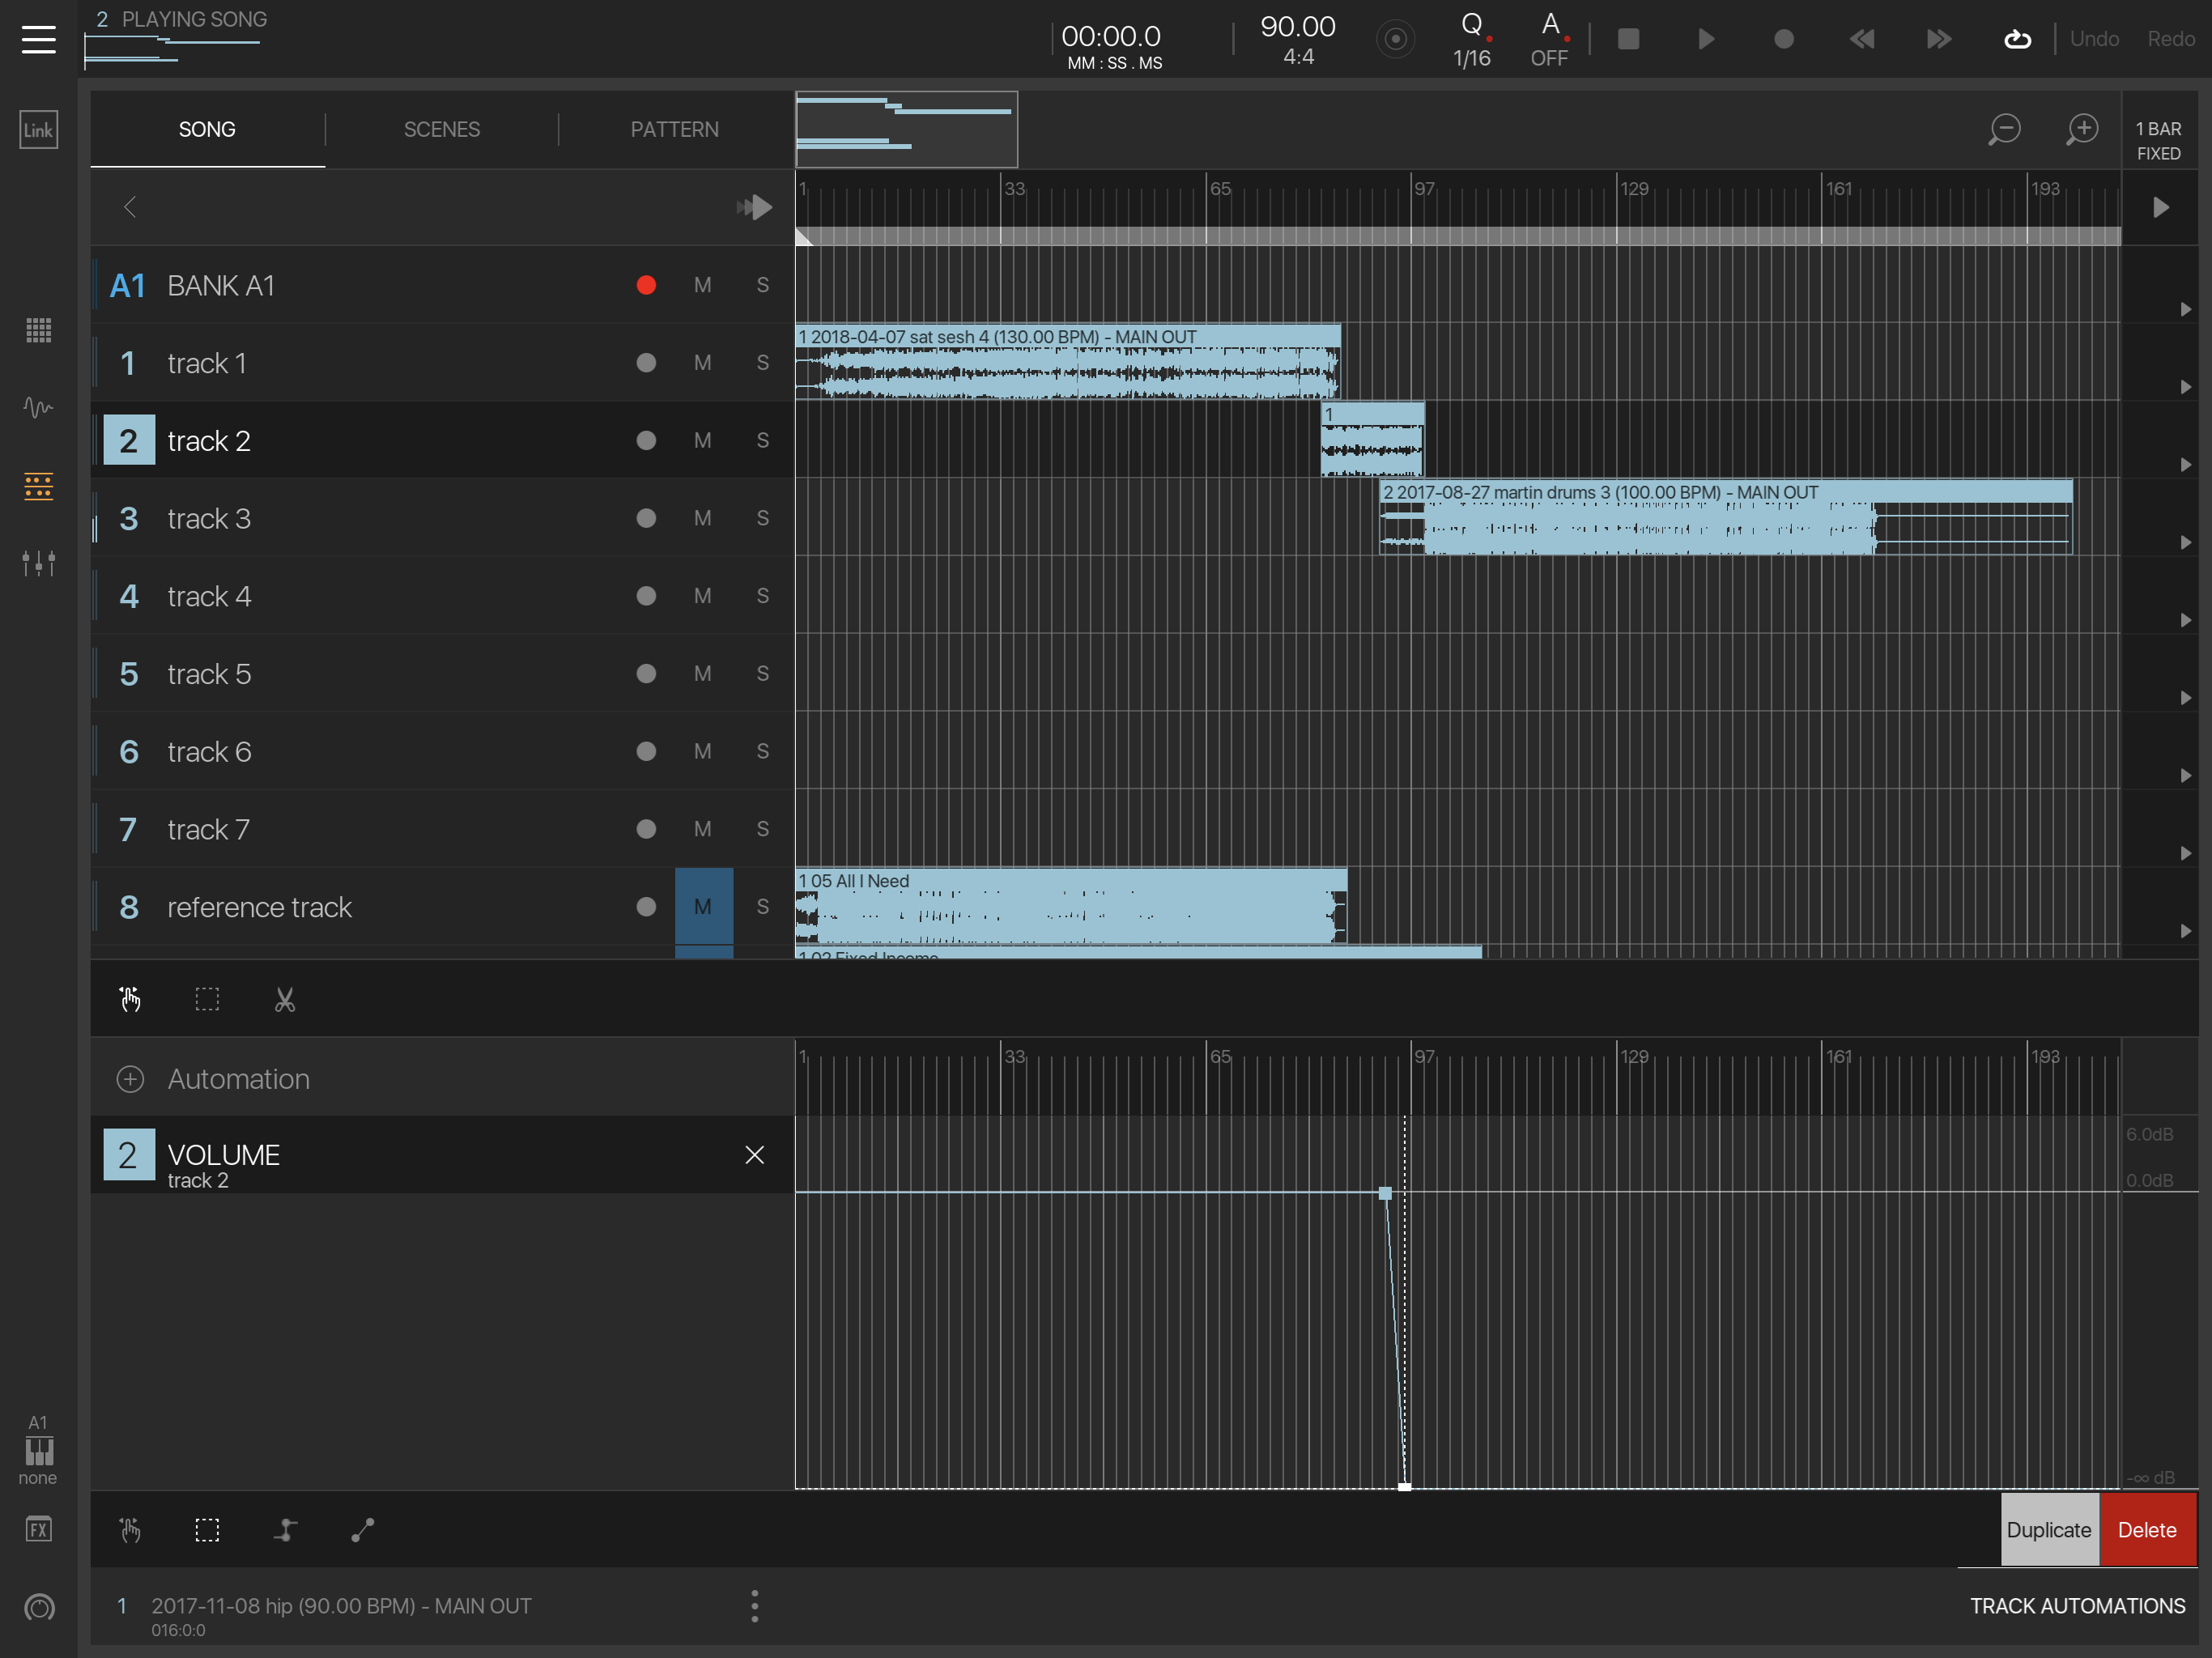
Task: Select the automation line draw tool
Action: 363,1530
